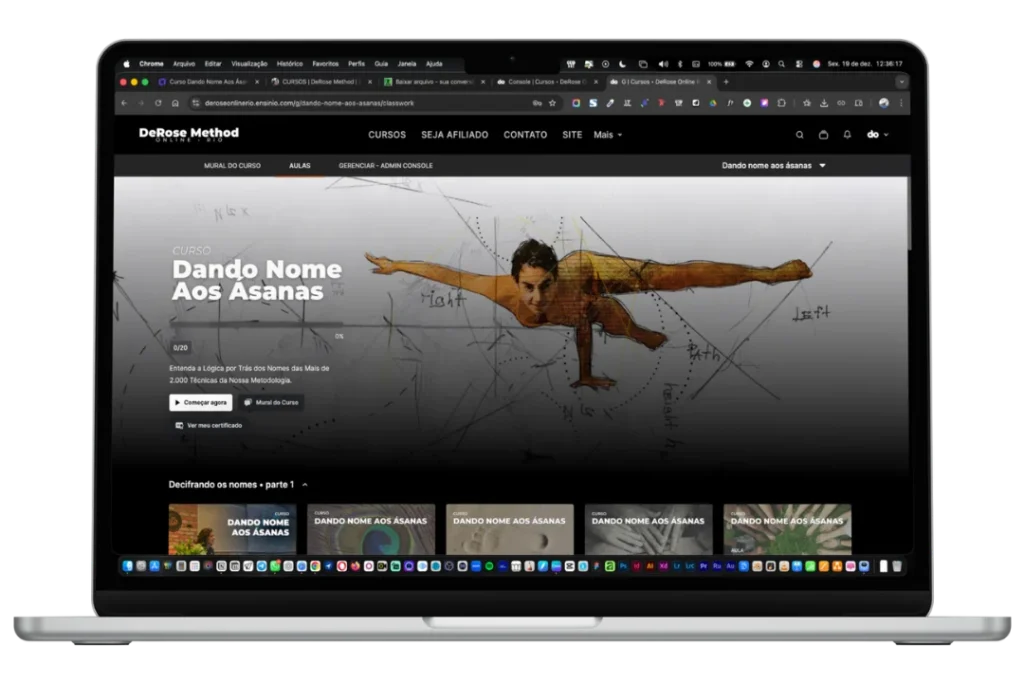The width and height of the screenshot is (1024, 683).
Task: Open Wi-Fi status in menu bar
Action: (x=749, y=64)
